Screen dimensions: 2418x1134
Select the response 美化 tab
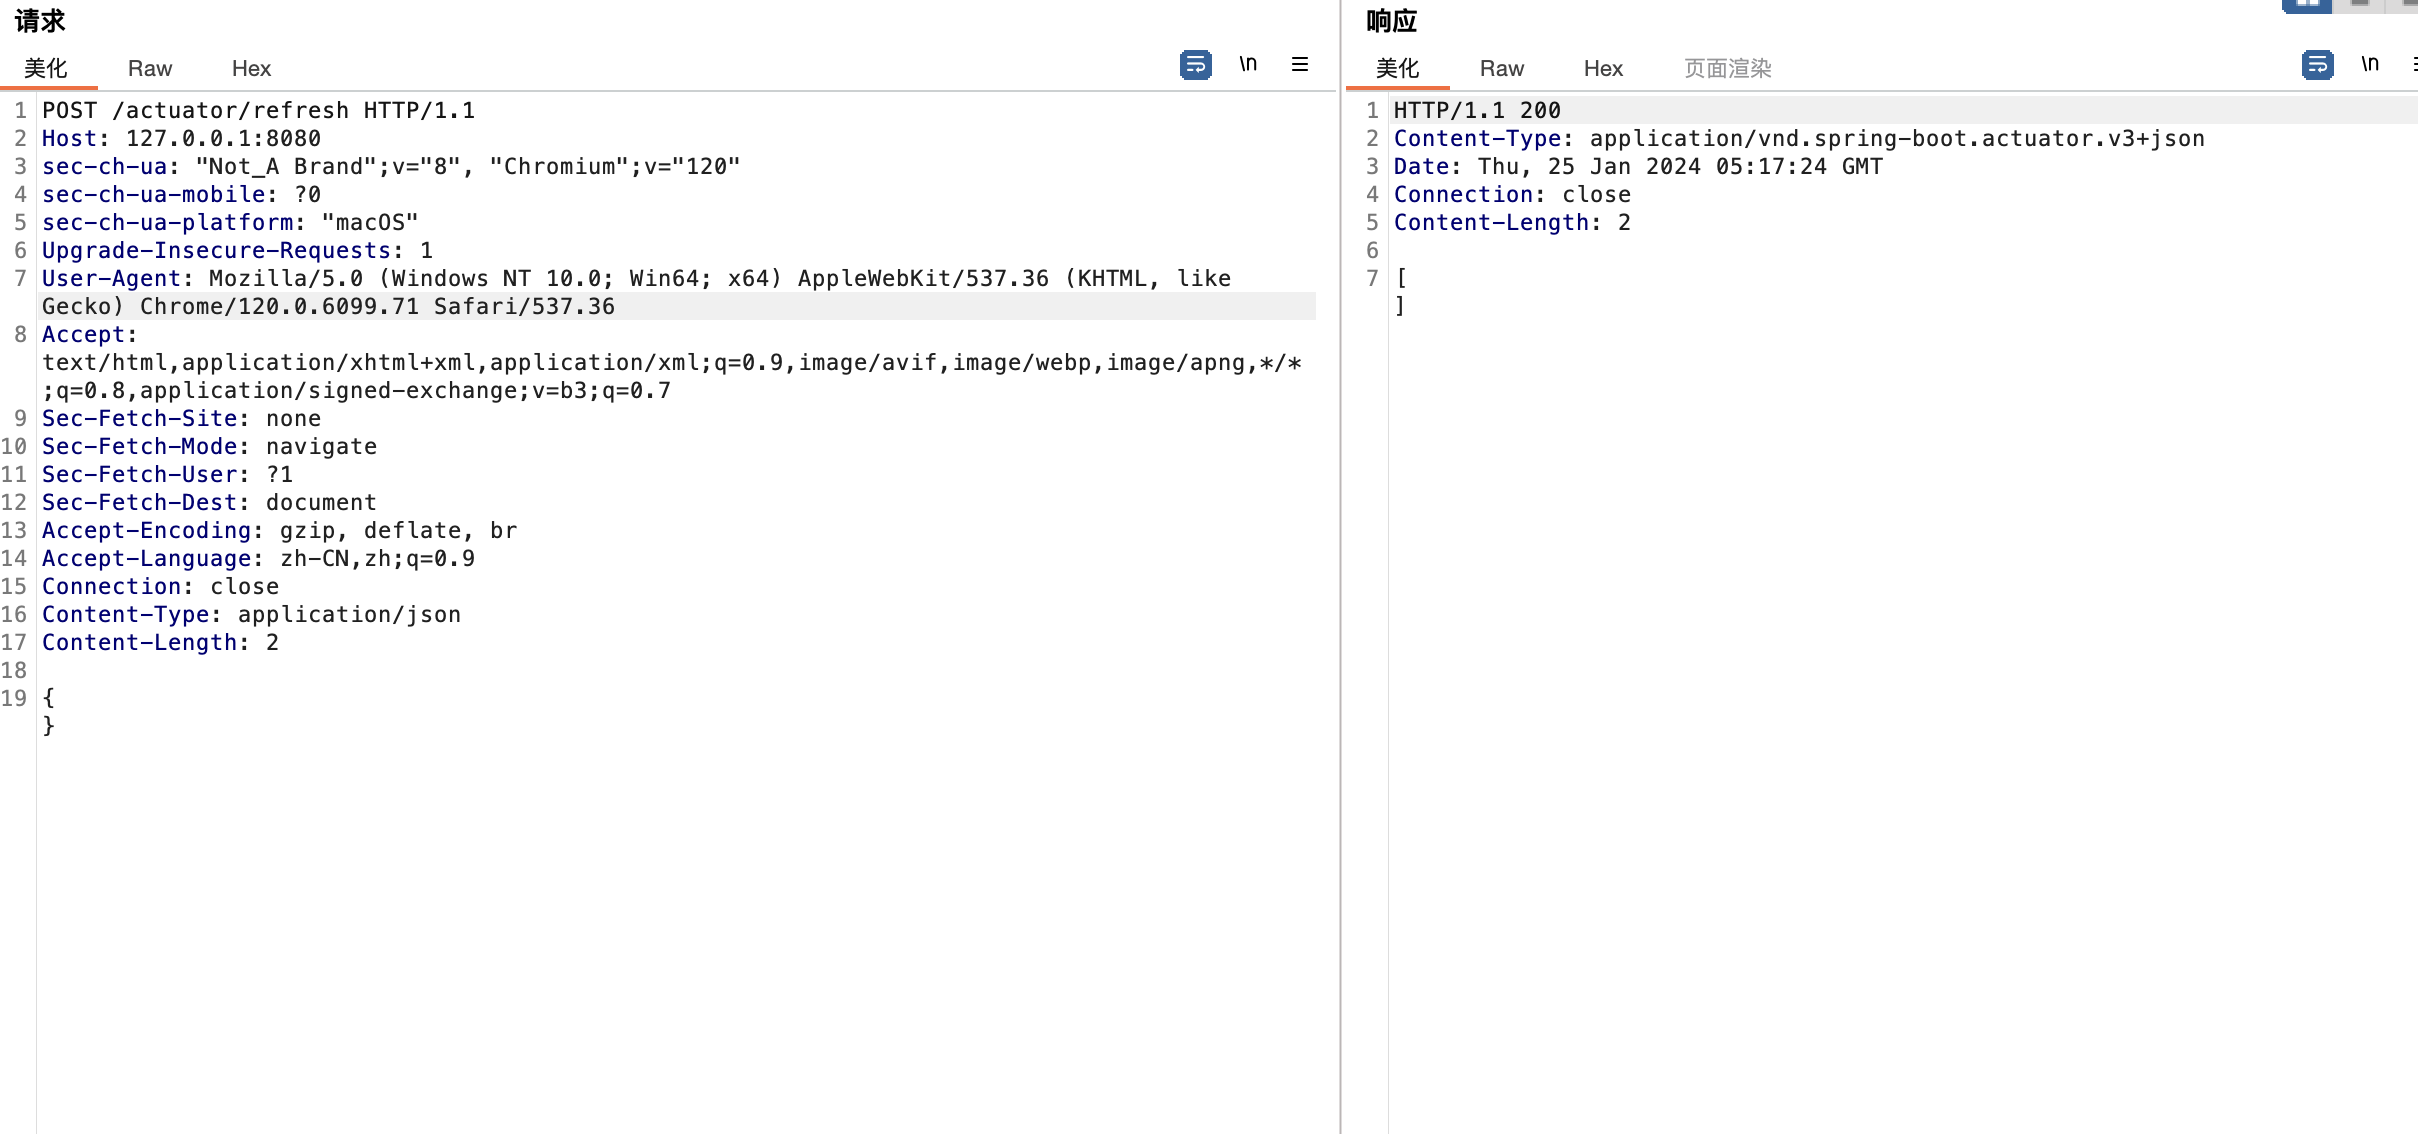1397,68
